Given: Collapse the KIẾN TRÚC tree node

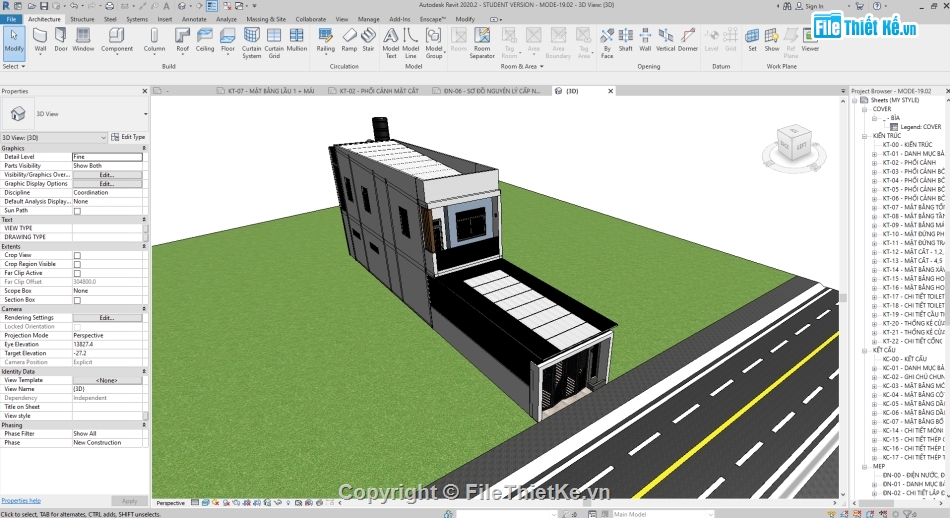Looking at the screenshot, I should 865,136.
